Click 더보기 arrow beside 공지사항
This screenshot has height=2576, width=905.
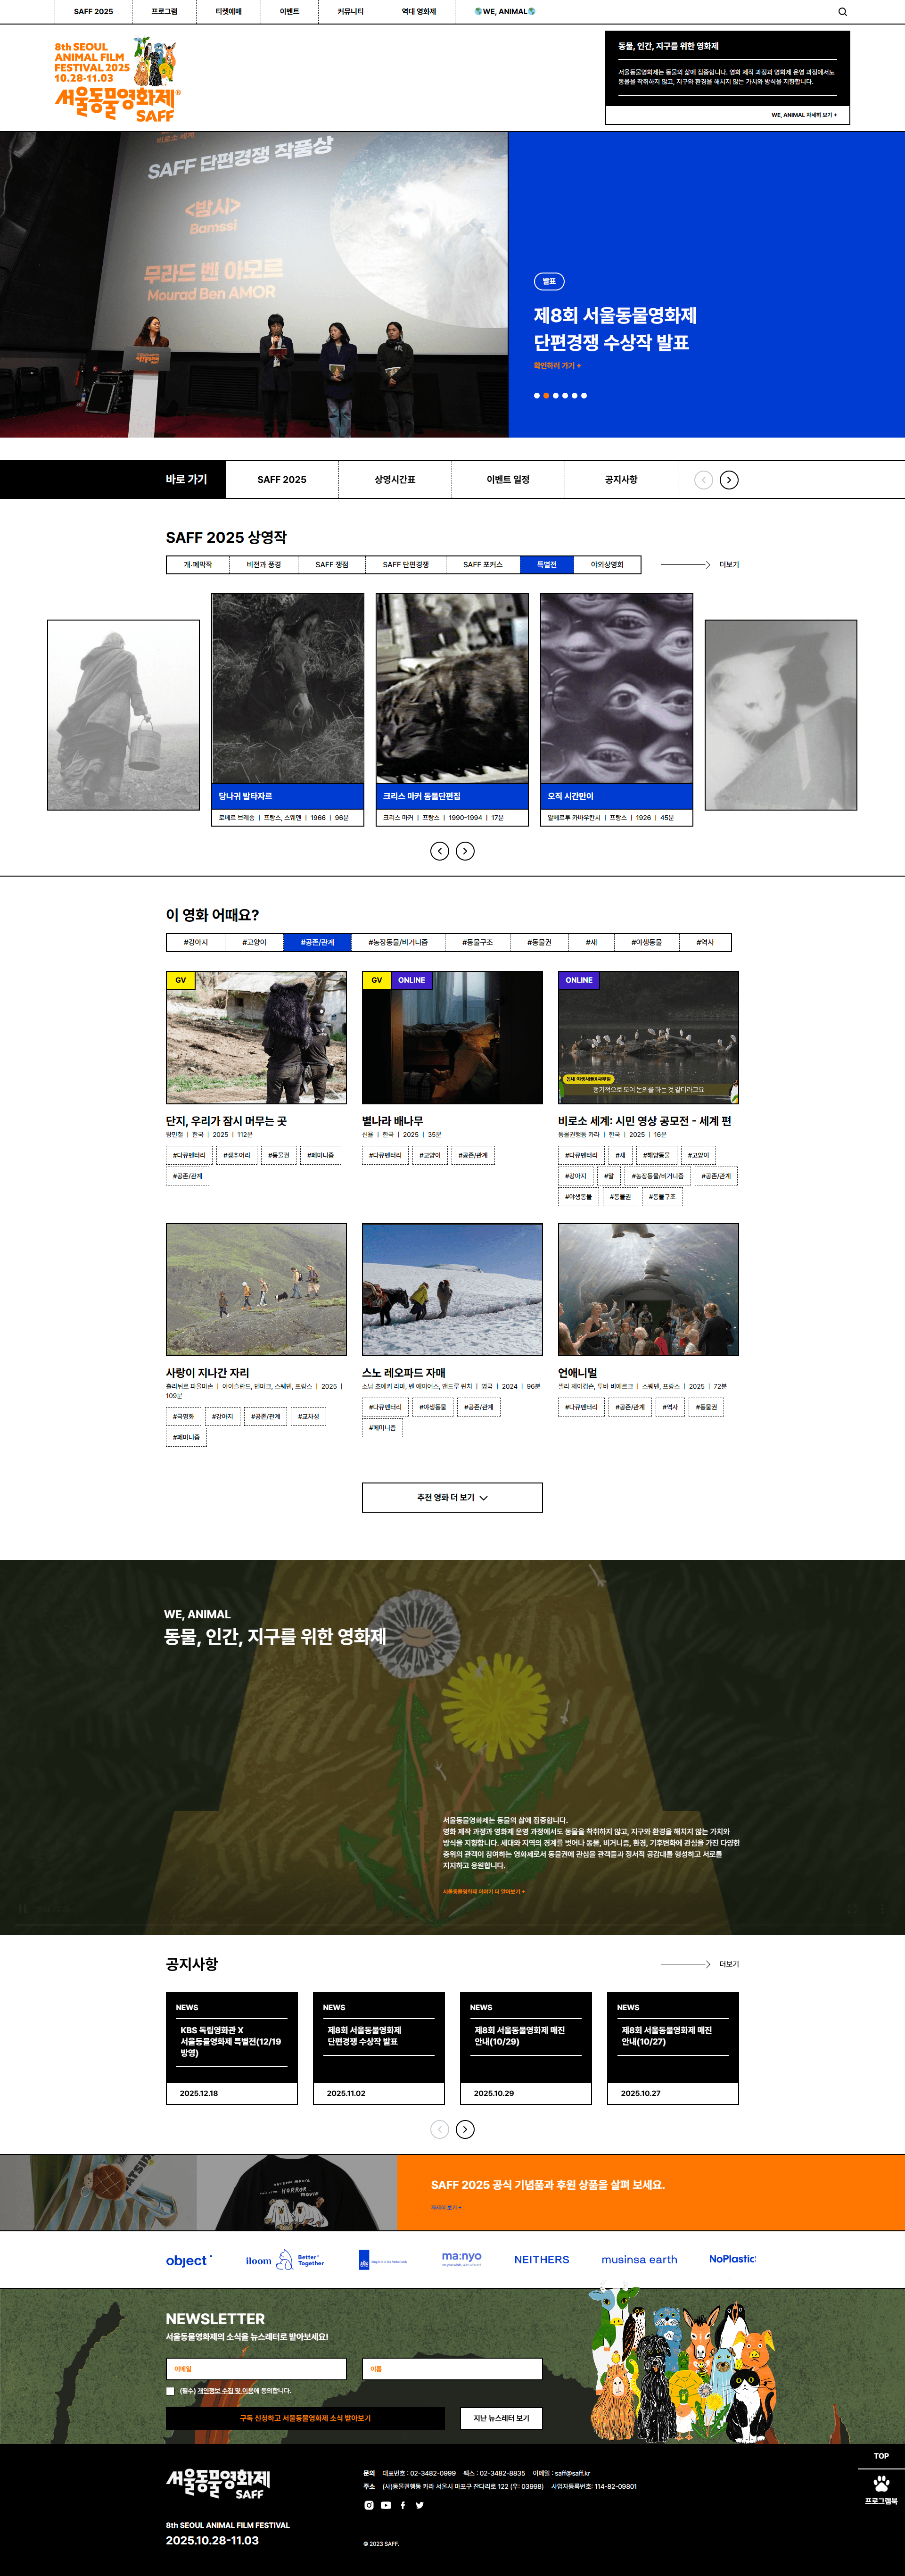point(700,1964)
